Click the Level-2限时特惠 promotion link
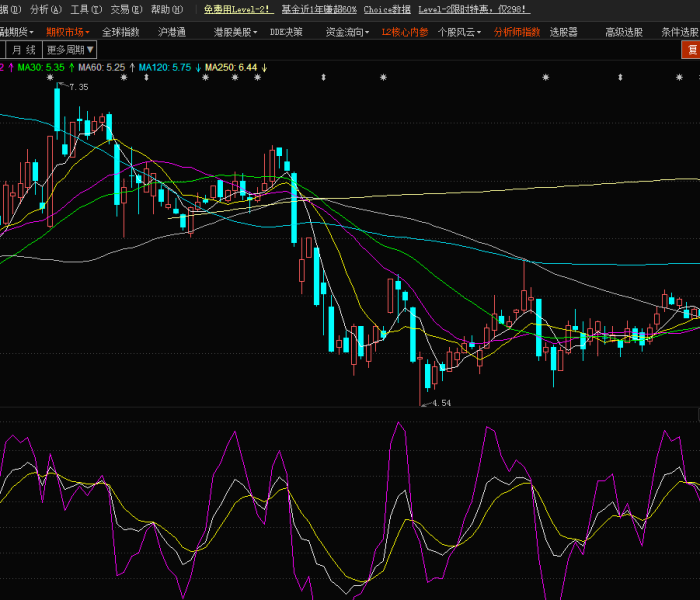Image resolution: width=700 pixels, height=600 pixels. coord(473,9)
